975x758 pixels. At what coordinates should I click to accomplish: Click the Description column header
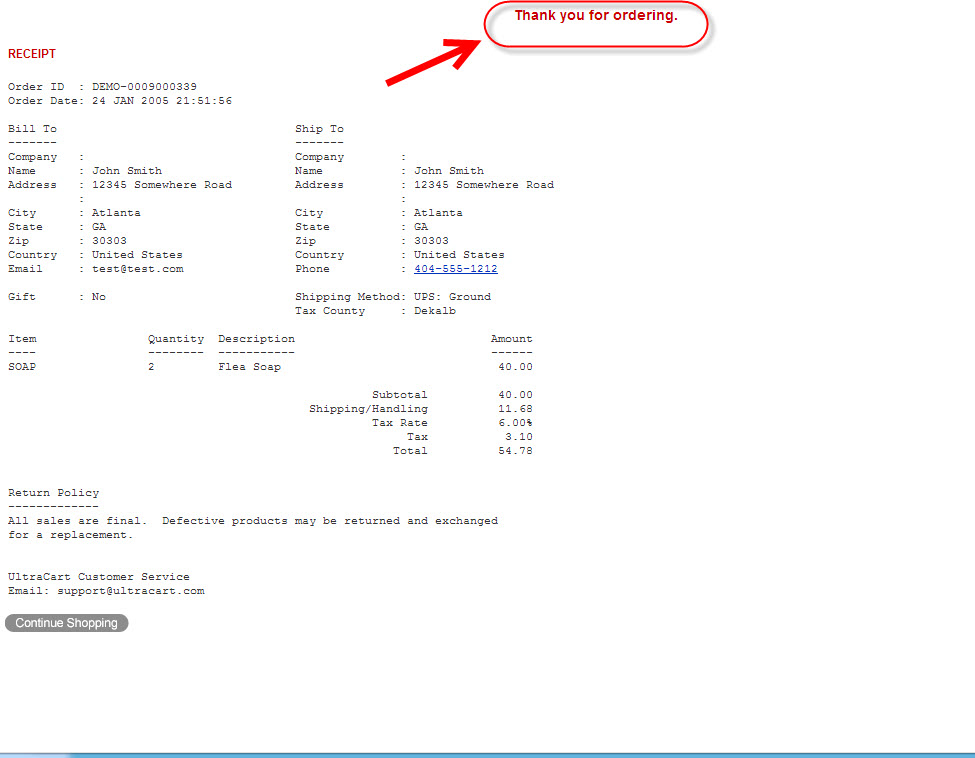pos(256,339)
